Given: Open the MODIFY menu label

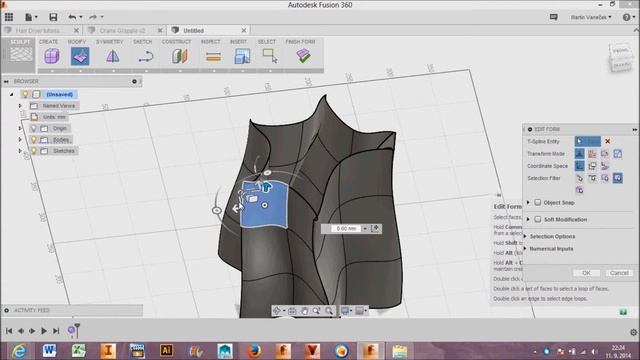Looking at the screenshot, I should [x=77, y=42].
